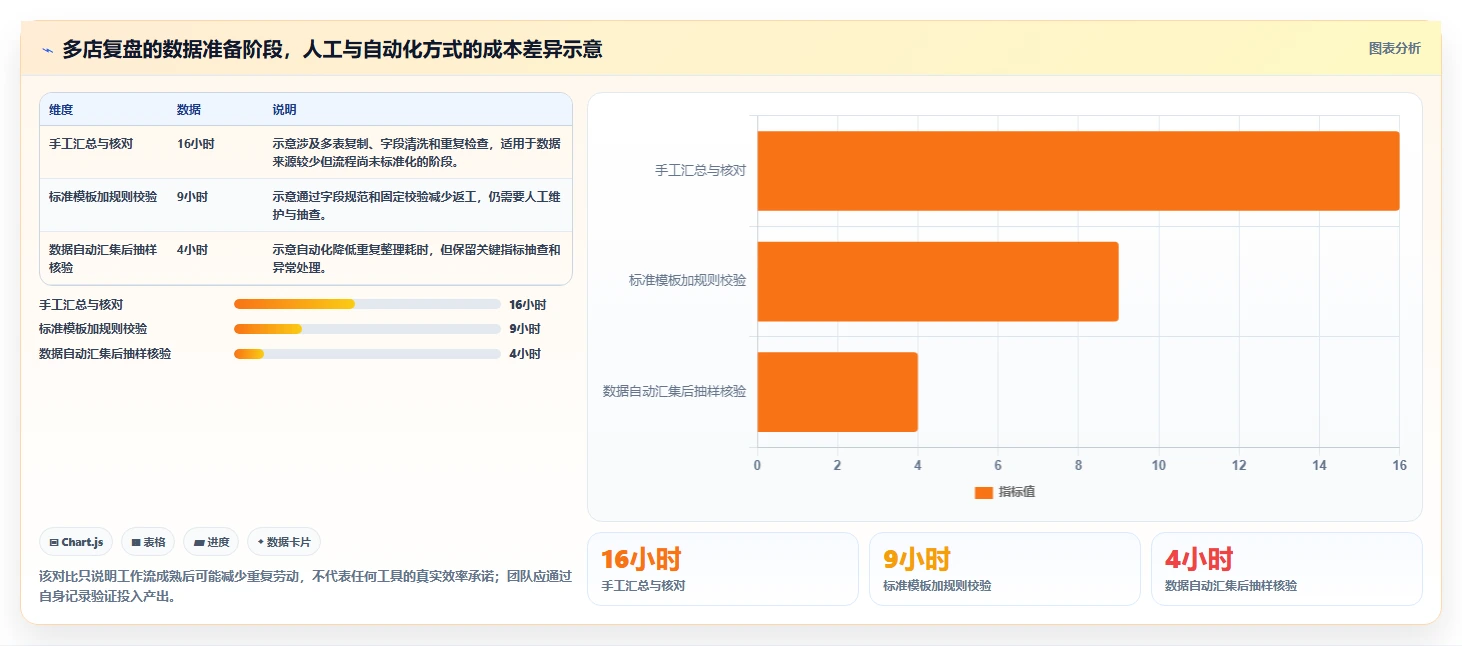
Task: Click the 9小时 data card
Action: (x=1004, y=569)
